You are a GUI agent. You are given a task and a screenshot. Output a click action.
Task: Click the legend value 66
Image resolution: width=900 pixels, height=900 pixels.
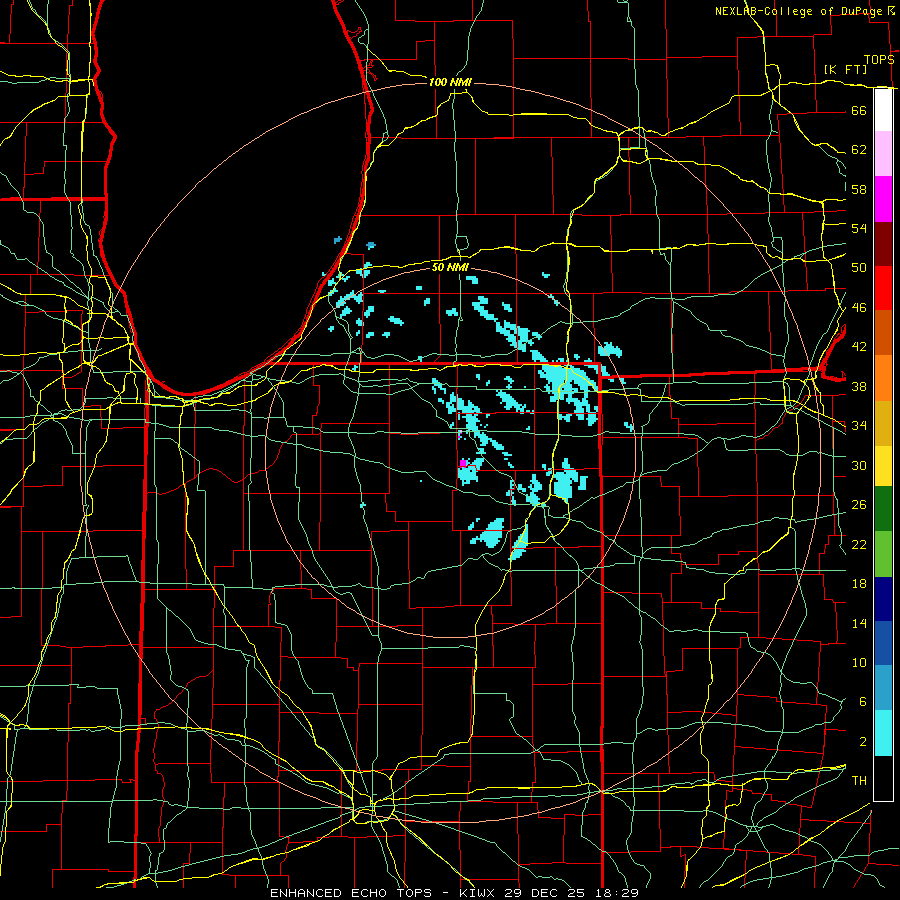coord(859,110)
